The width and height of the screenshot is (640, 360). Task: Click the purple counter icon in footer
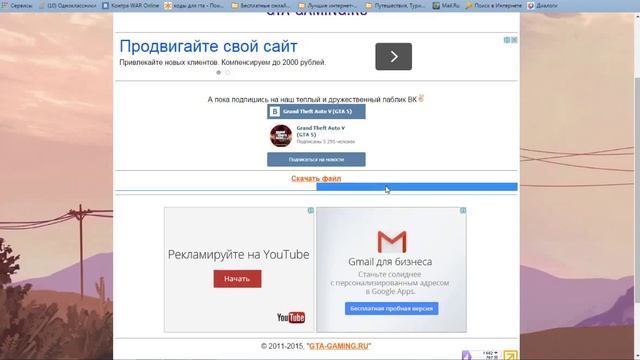[x=467, y=355]
